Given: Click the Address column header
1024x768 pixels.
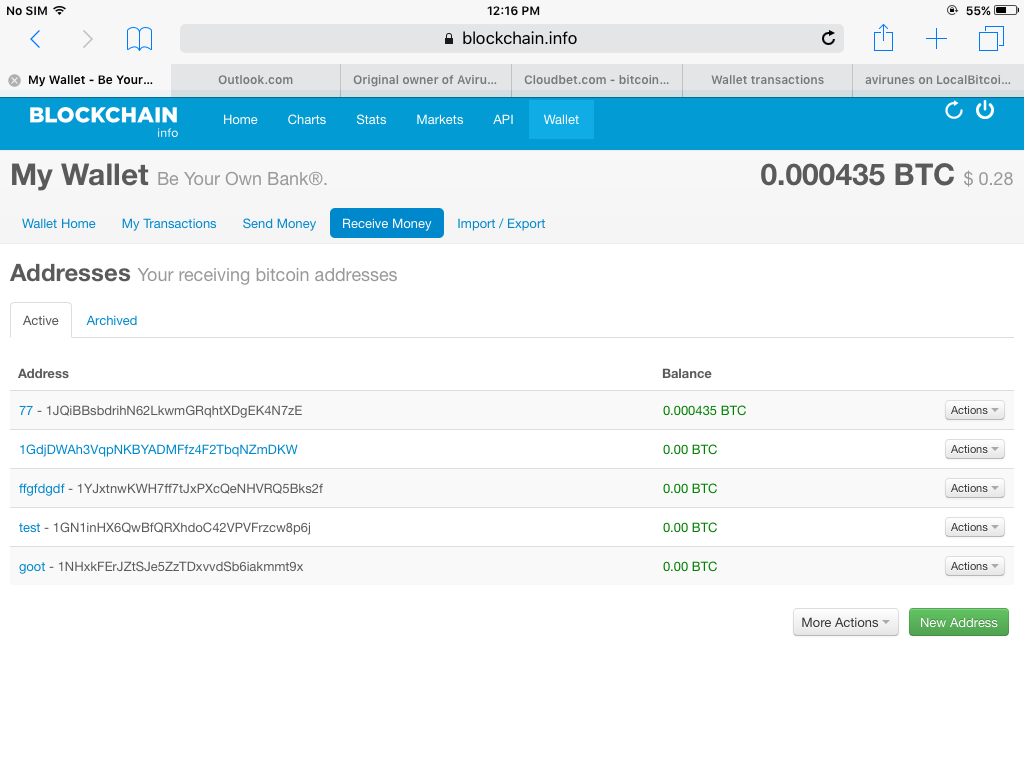Looking at the screenshot, I should point(43,374).
